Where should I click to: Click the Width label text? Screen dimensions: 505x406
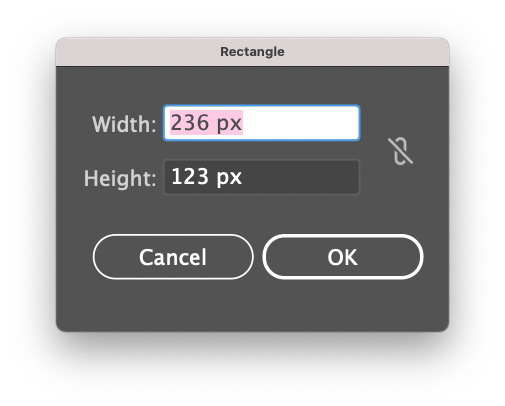[124, 124]
